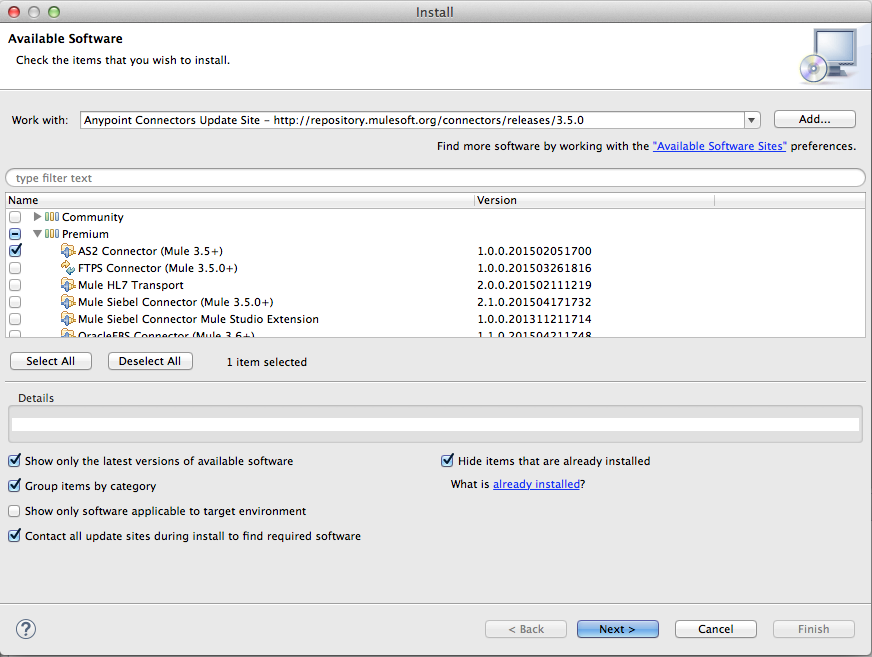Click the OracleEBS Connector plugin icon
Viewport: 872px width, 657px height.
tap(68, 335)
